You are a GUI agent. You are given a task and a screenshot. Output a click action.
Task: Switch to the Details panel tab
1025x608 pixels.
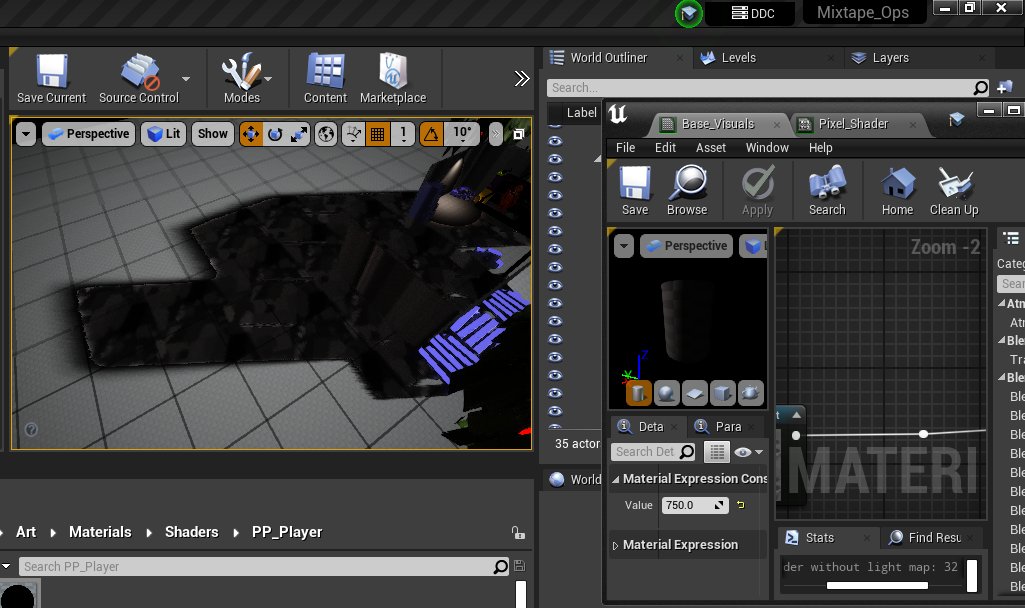tap(648, 426)
